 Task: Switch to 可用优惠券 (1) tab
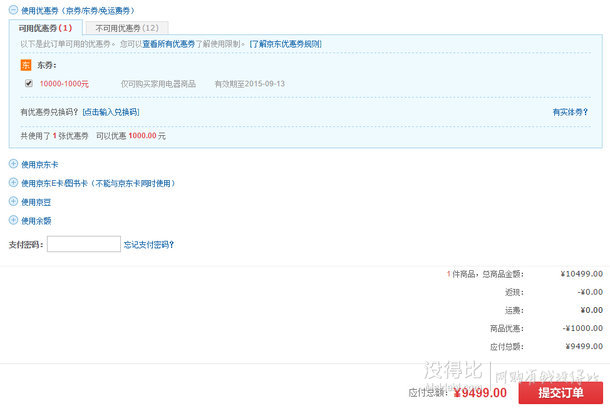coord(46,28)
